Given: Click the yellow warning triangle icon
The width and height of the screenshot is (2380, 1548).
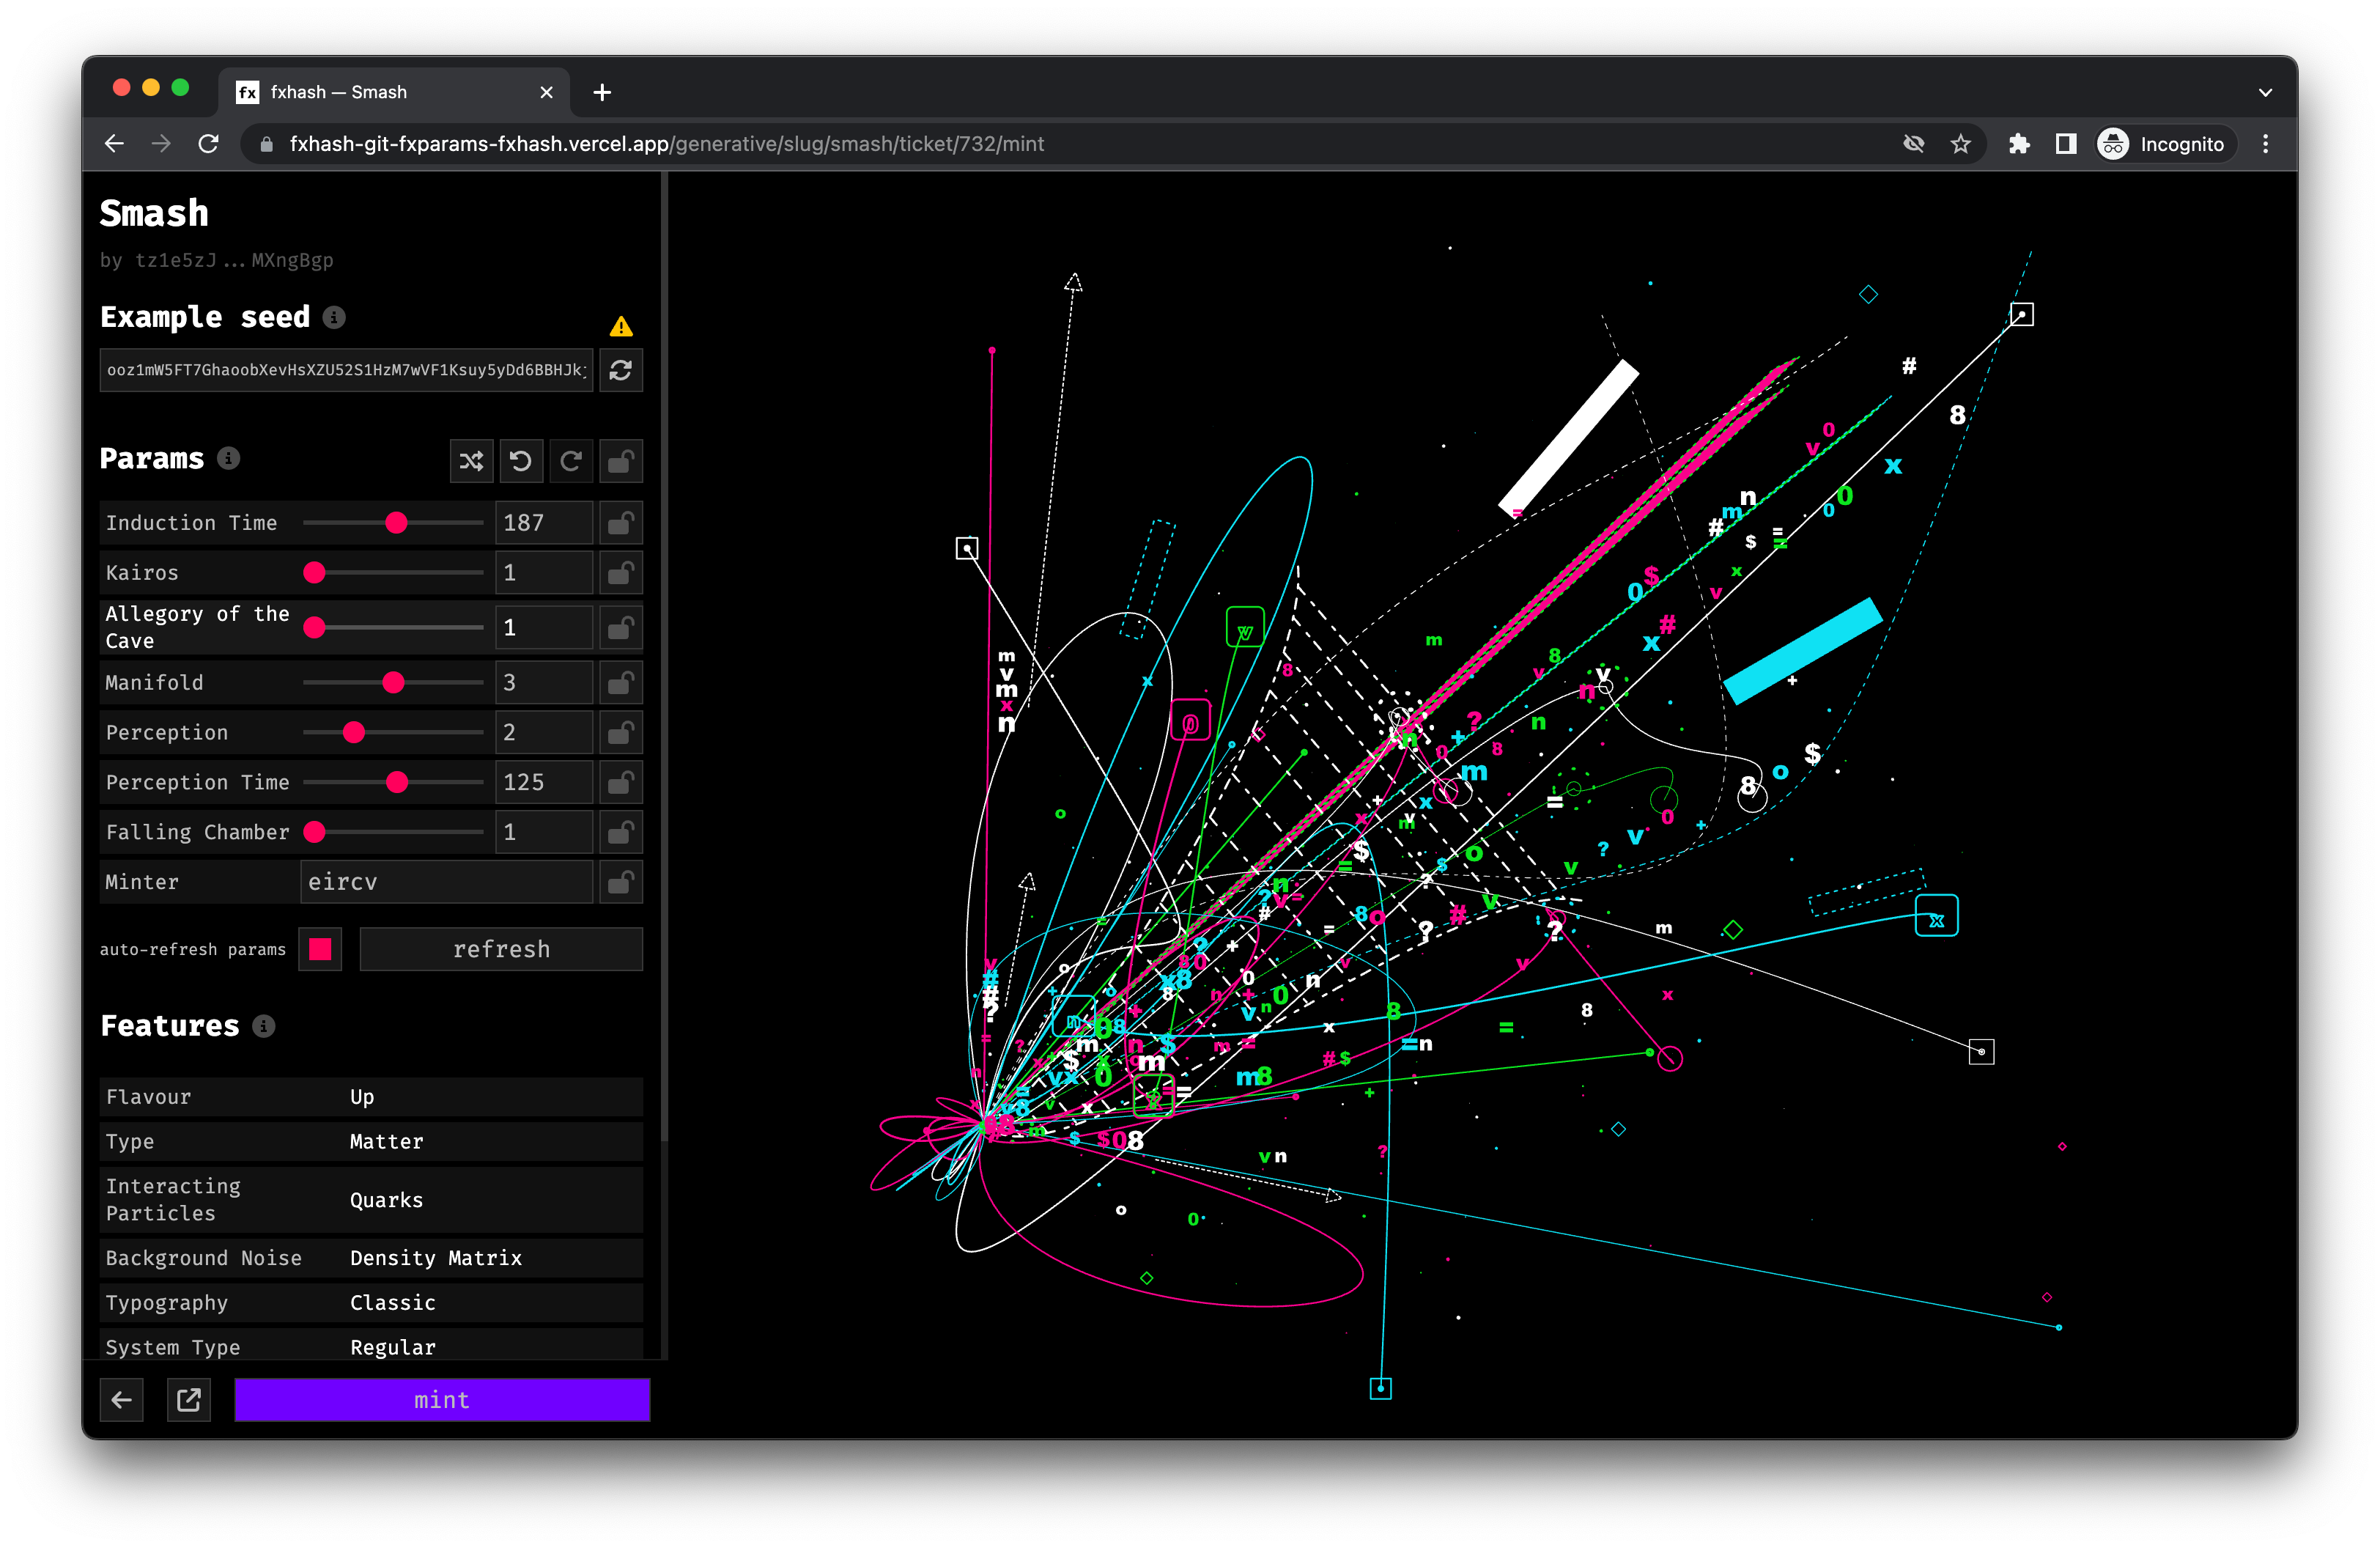Looking at the screenshot, I should tap(621, 327).
